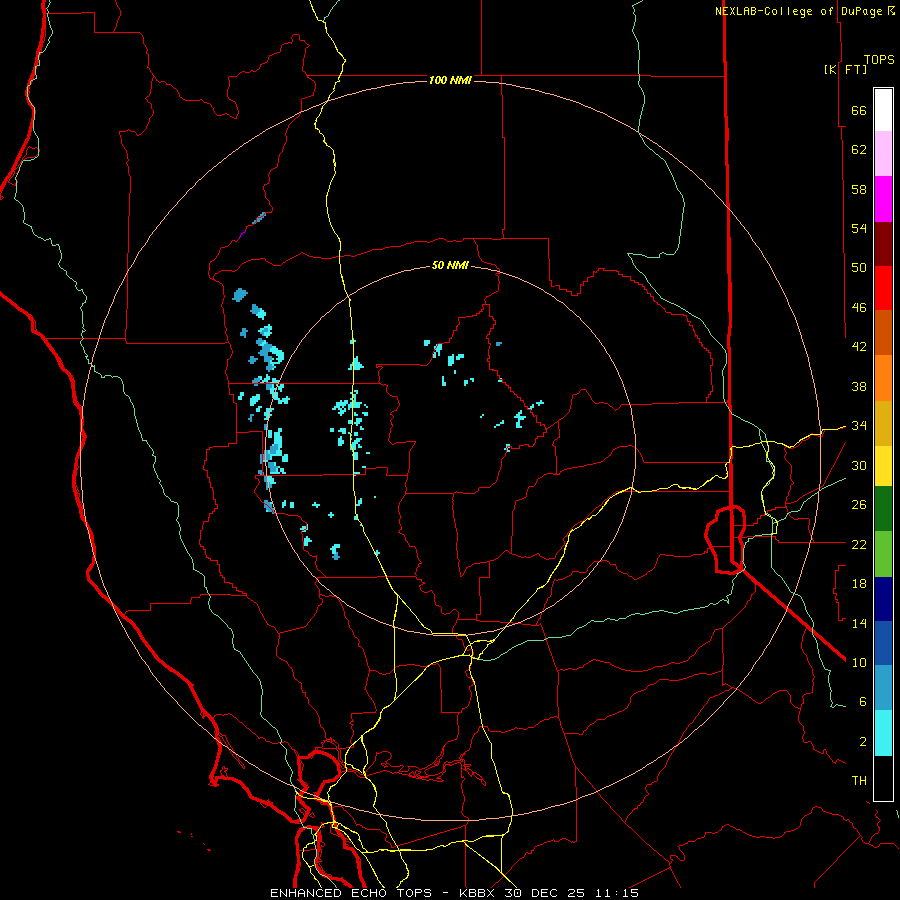This screenshot has width=900, height=900.
Task: Click the bright red legend swatch
Action: 883,288
